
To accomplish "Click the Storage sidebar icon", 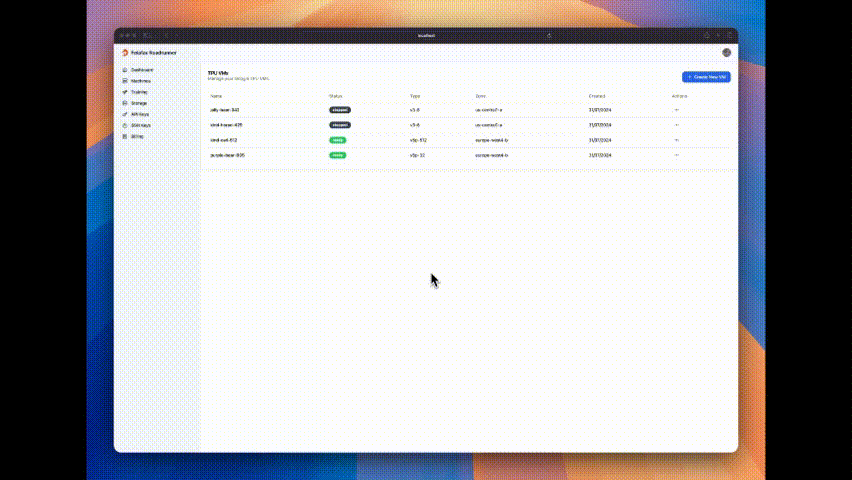I will 124,103.
